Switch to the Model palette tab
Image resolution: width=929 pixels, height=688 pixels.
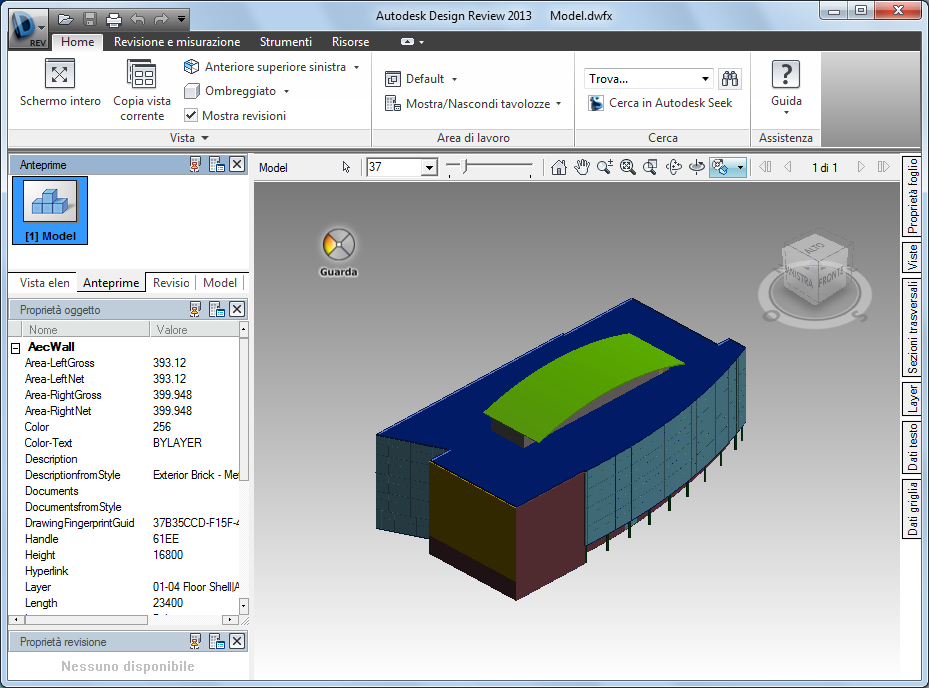tap(220, 283)
